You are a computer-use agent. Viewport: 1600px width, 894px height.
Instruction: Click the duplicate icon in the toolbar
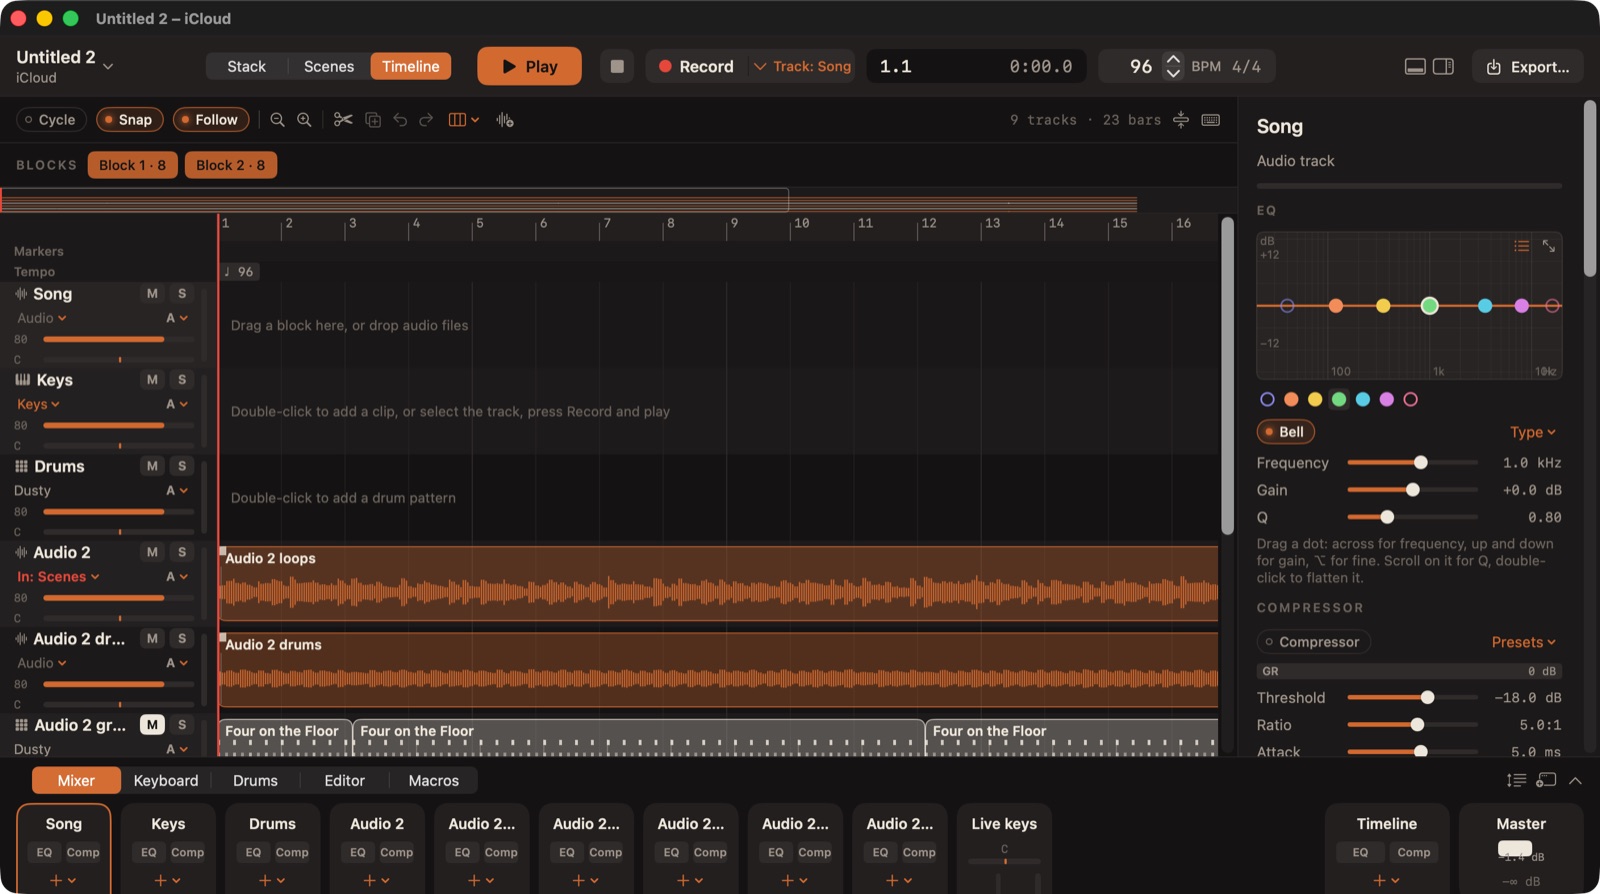pyautogui.click(x=373, y=120)
